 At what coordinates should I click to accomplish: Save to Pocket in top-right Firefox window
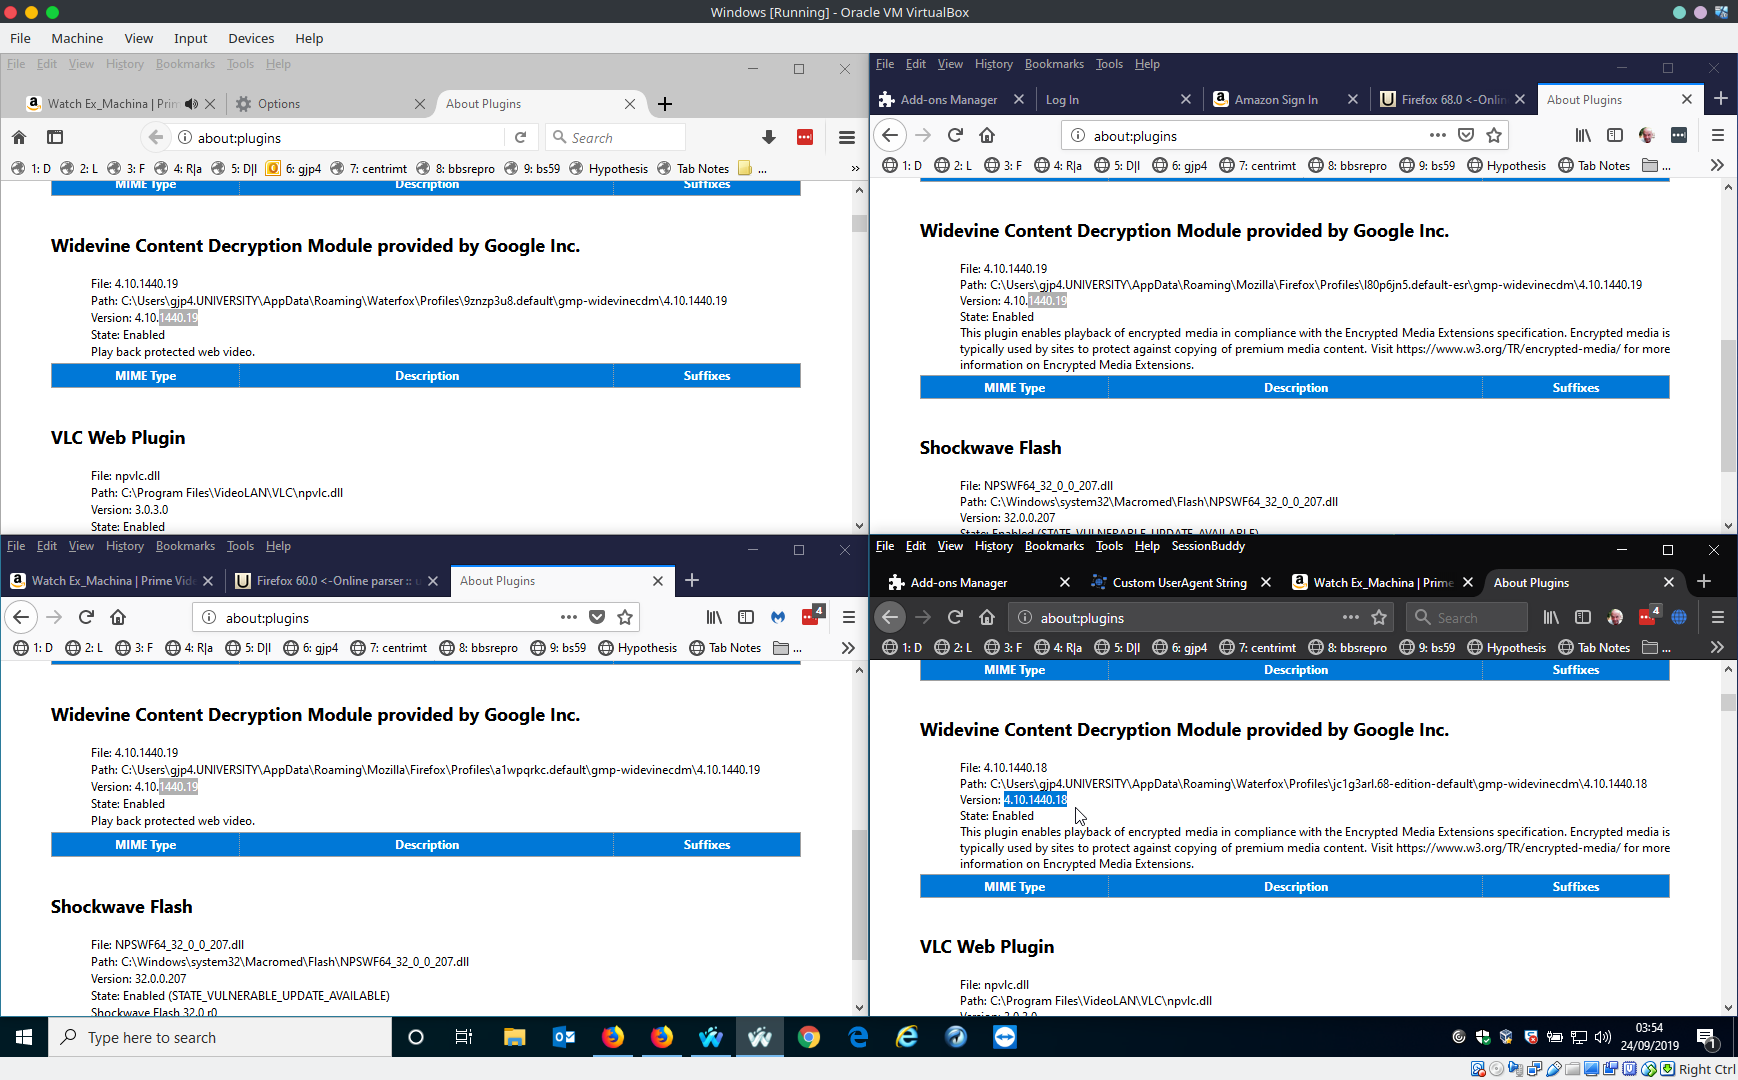pyautogui.click(x=1466, y=135)
